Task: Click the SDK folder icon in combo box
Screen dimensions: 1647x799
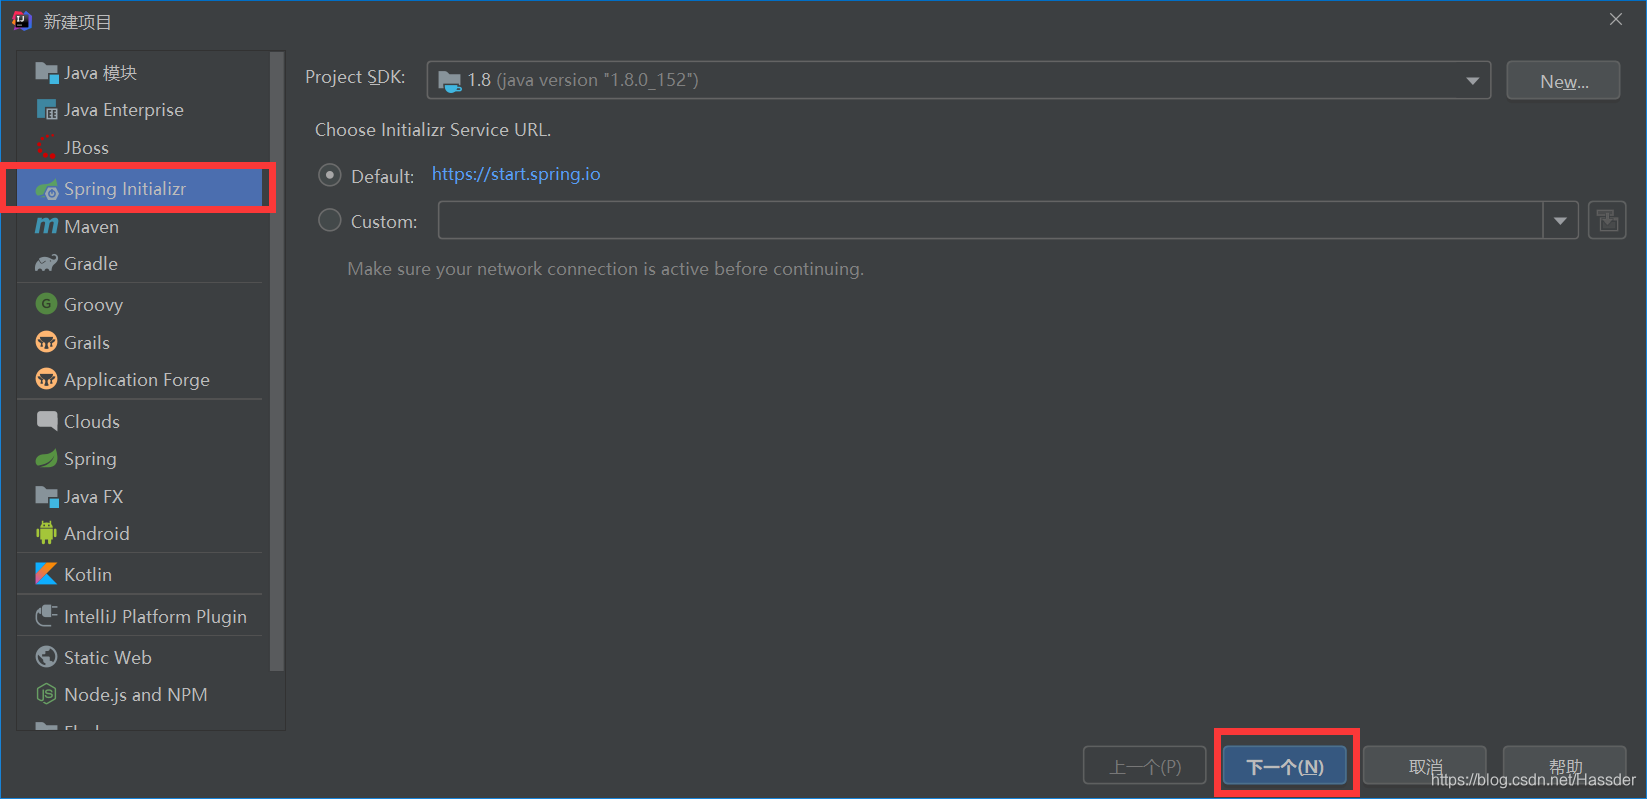Action: [x=450, y=80]
